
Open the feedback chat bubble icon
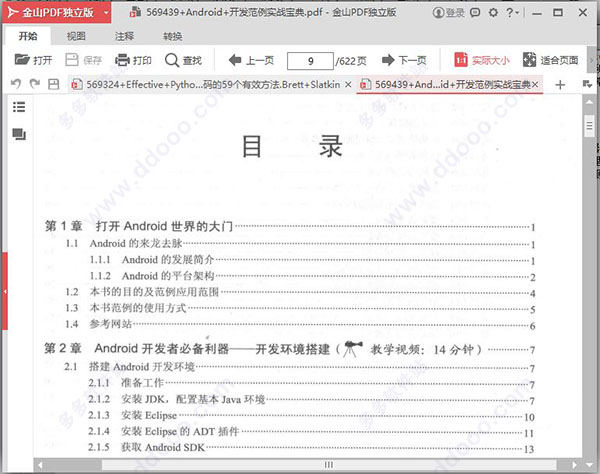tap(475, 13)
